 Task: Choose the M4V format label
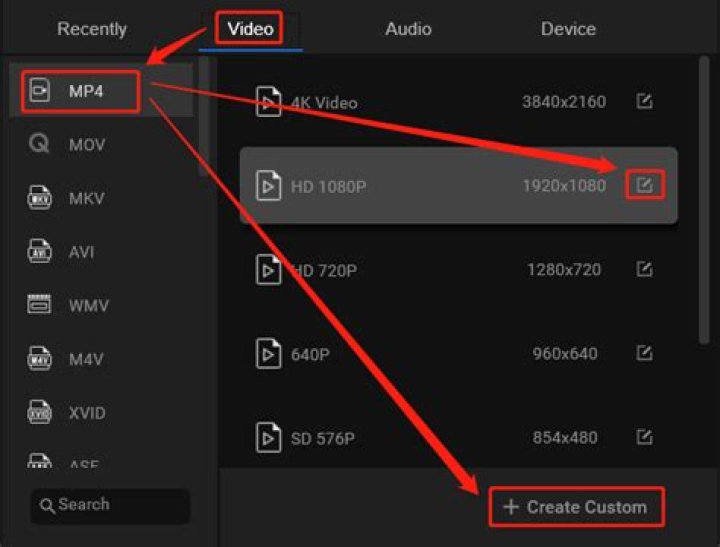[86, 359]
